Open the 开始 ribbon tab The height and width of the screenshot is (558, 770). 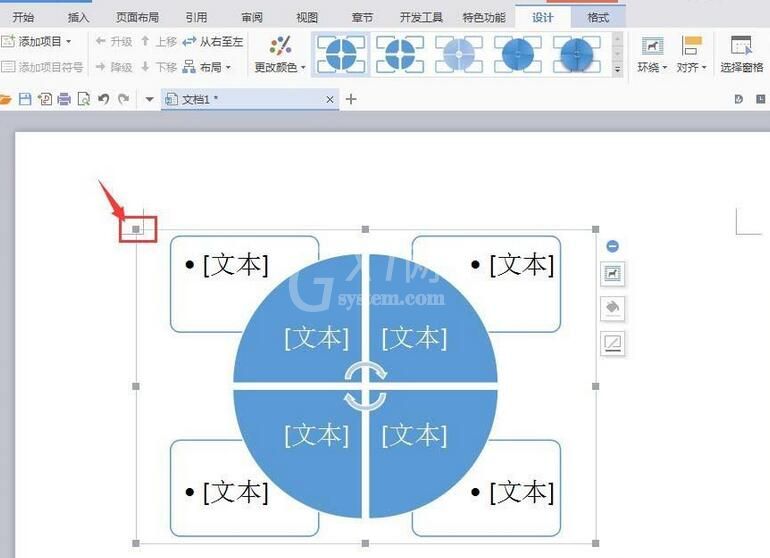pyautogui.click(x=23, y=18)
